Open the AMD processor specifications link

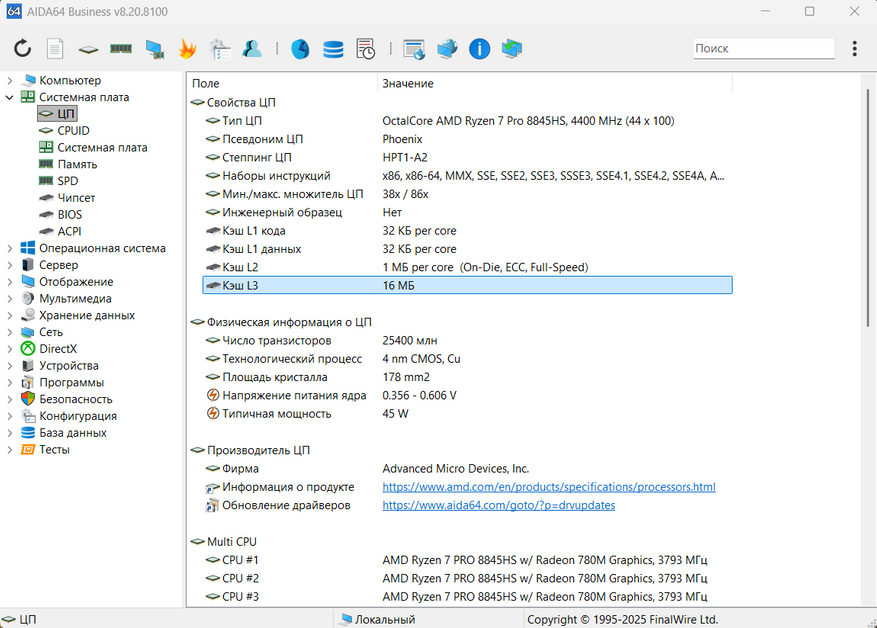549,487
